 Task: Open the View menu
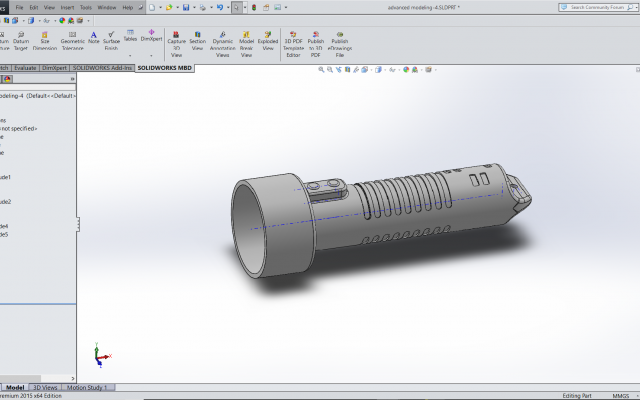[49, 7]
